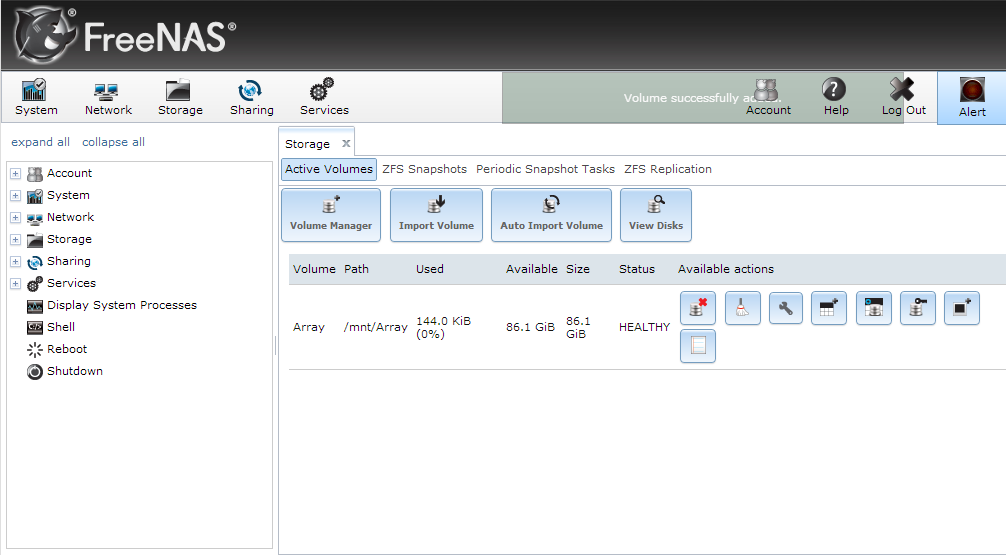Viewport: 1006px width, 555px height.
Task: Select the Array volume name cell
Action: coord(309,327)
